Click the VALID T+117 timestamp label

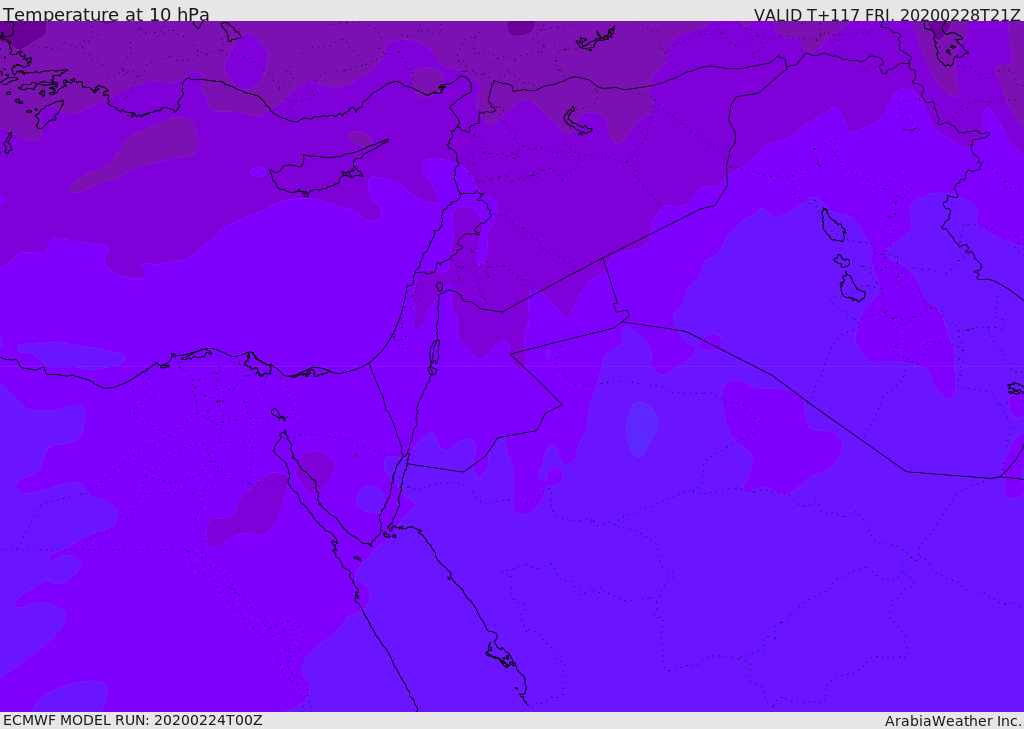point(887,14)
